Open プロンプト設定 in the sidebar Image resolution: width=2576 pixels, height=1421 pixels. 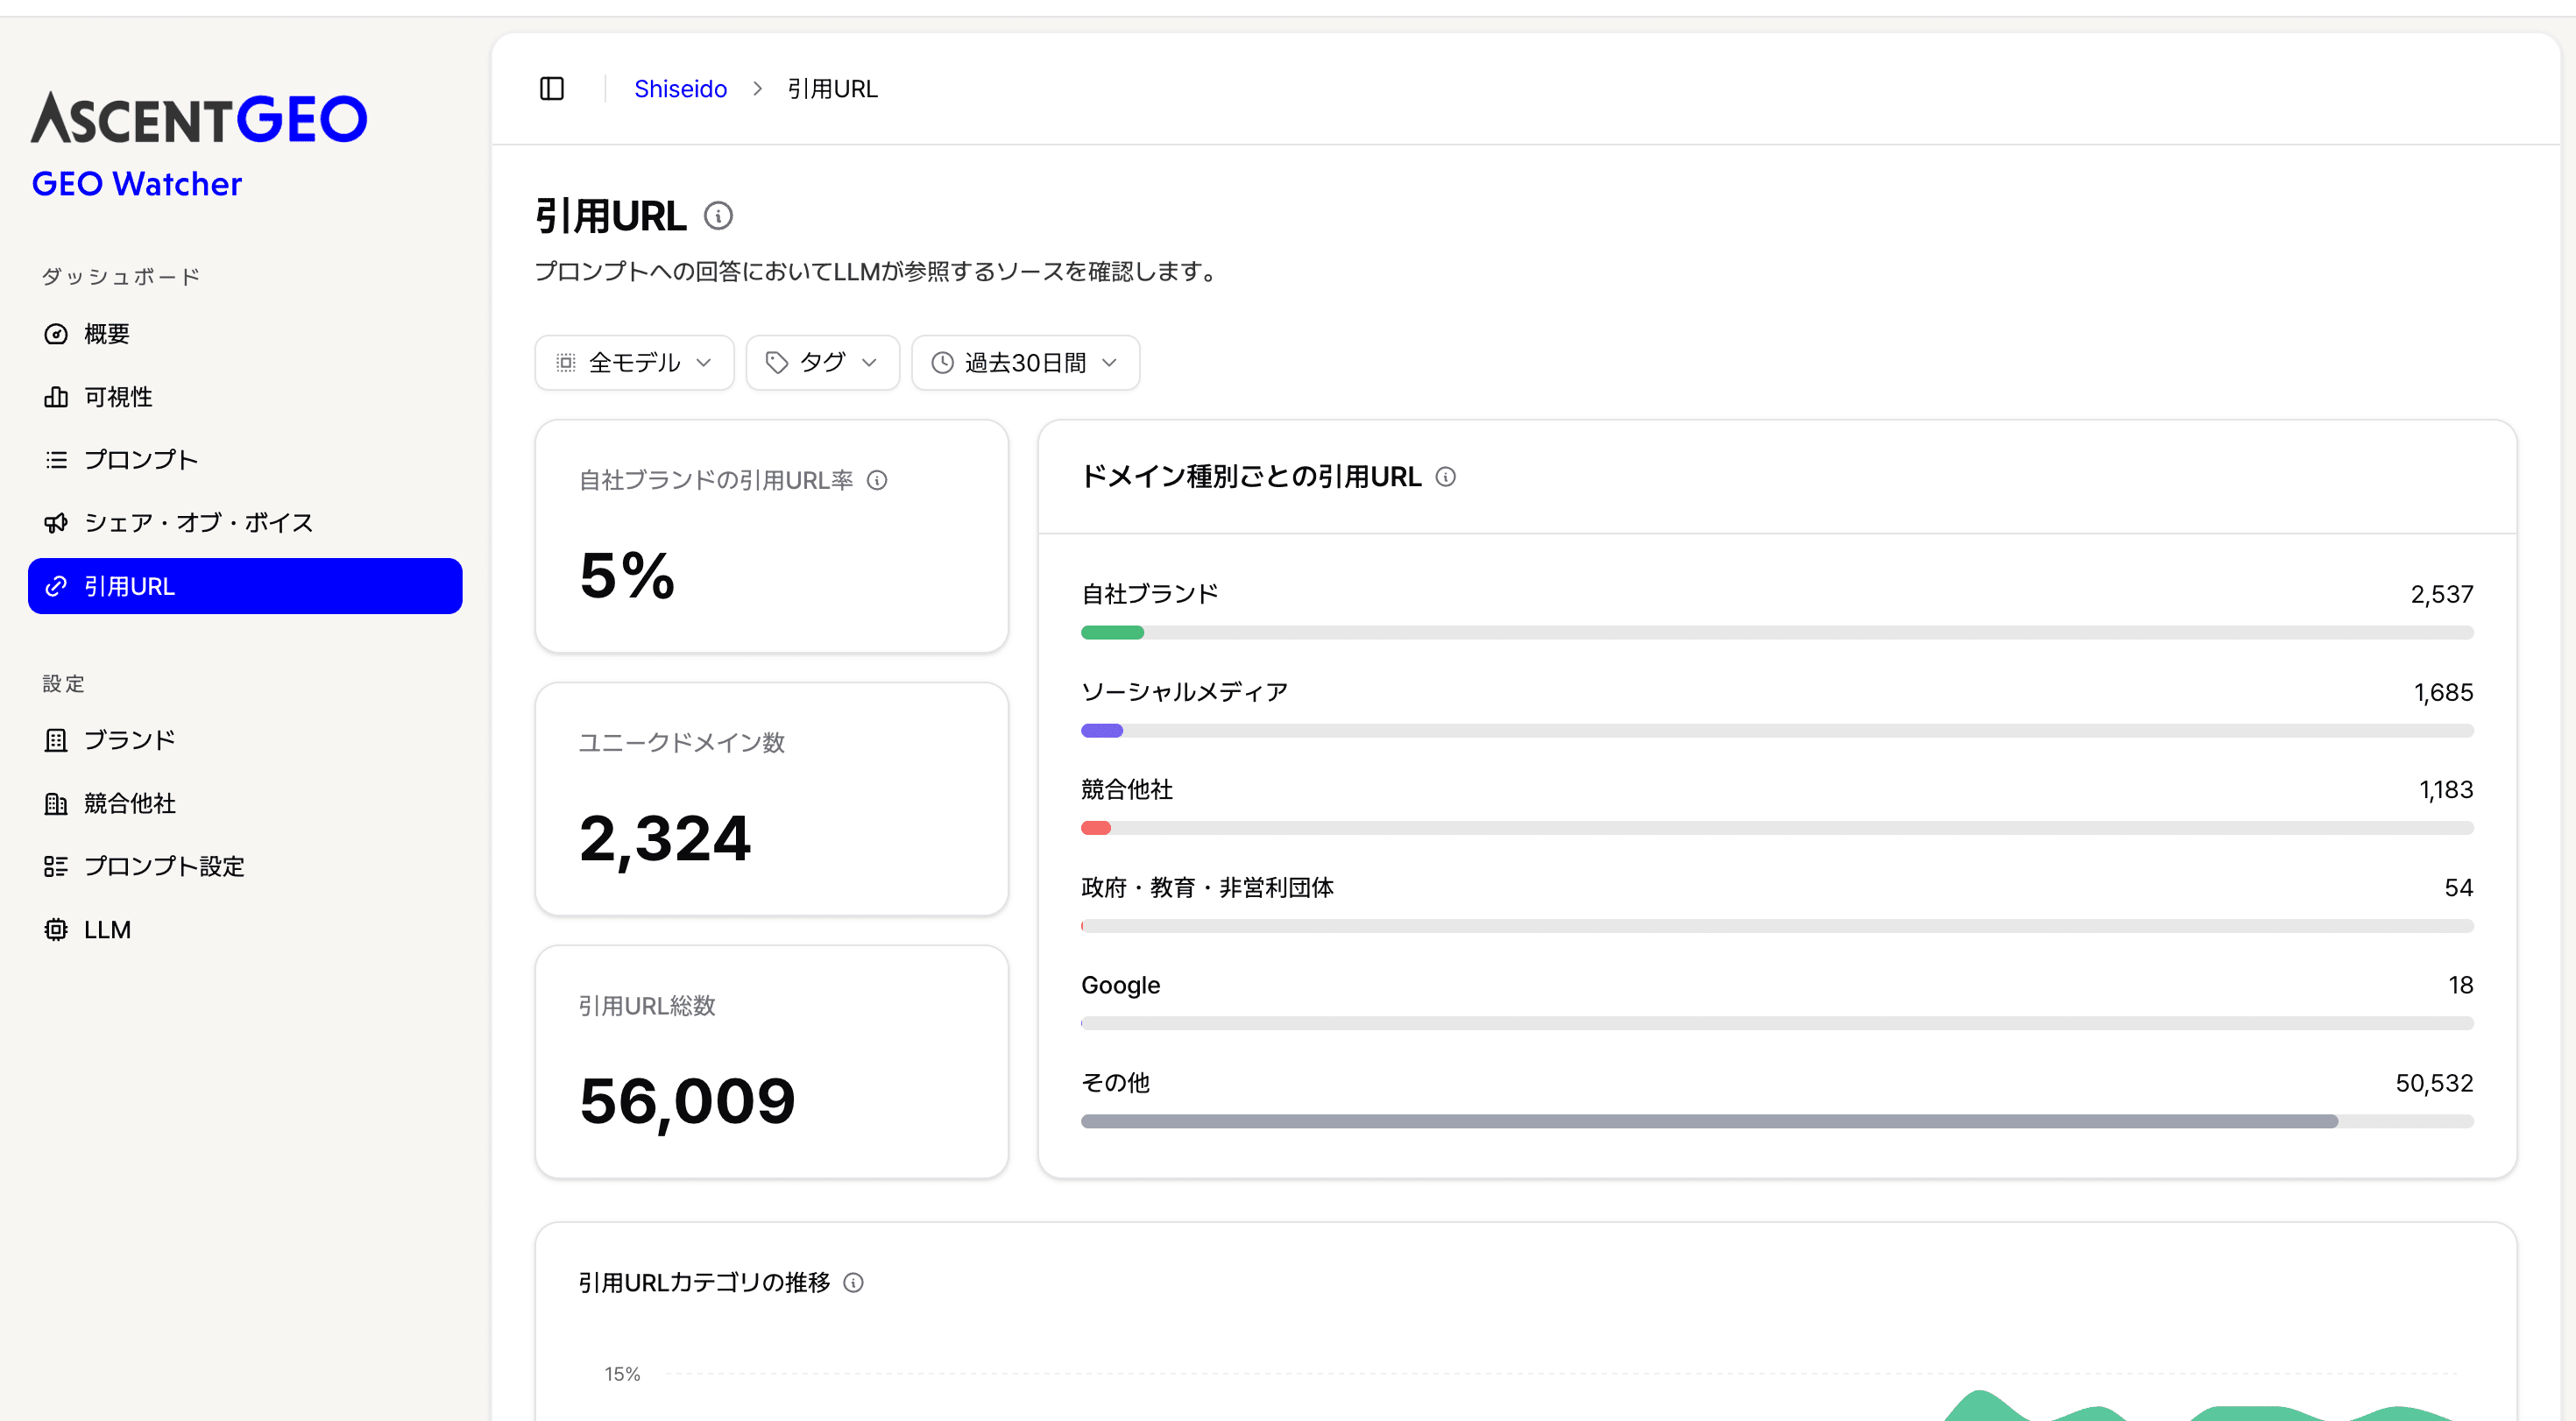245,867
